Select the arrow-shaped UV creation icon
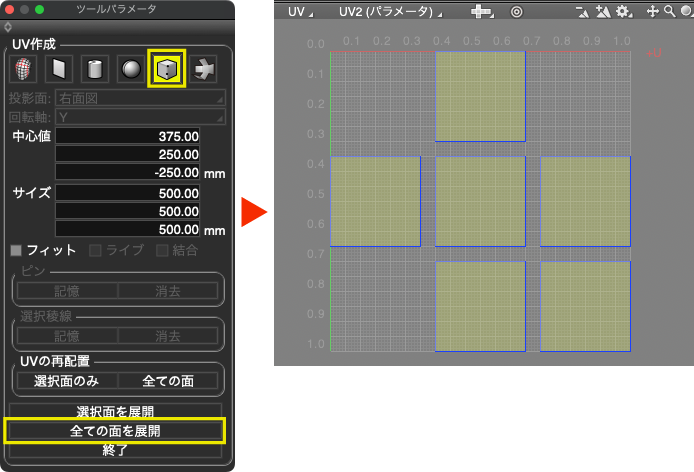The image size is (694, 472). [x=203, y=69]
